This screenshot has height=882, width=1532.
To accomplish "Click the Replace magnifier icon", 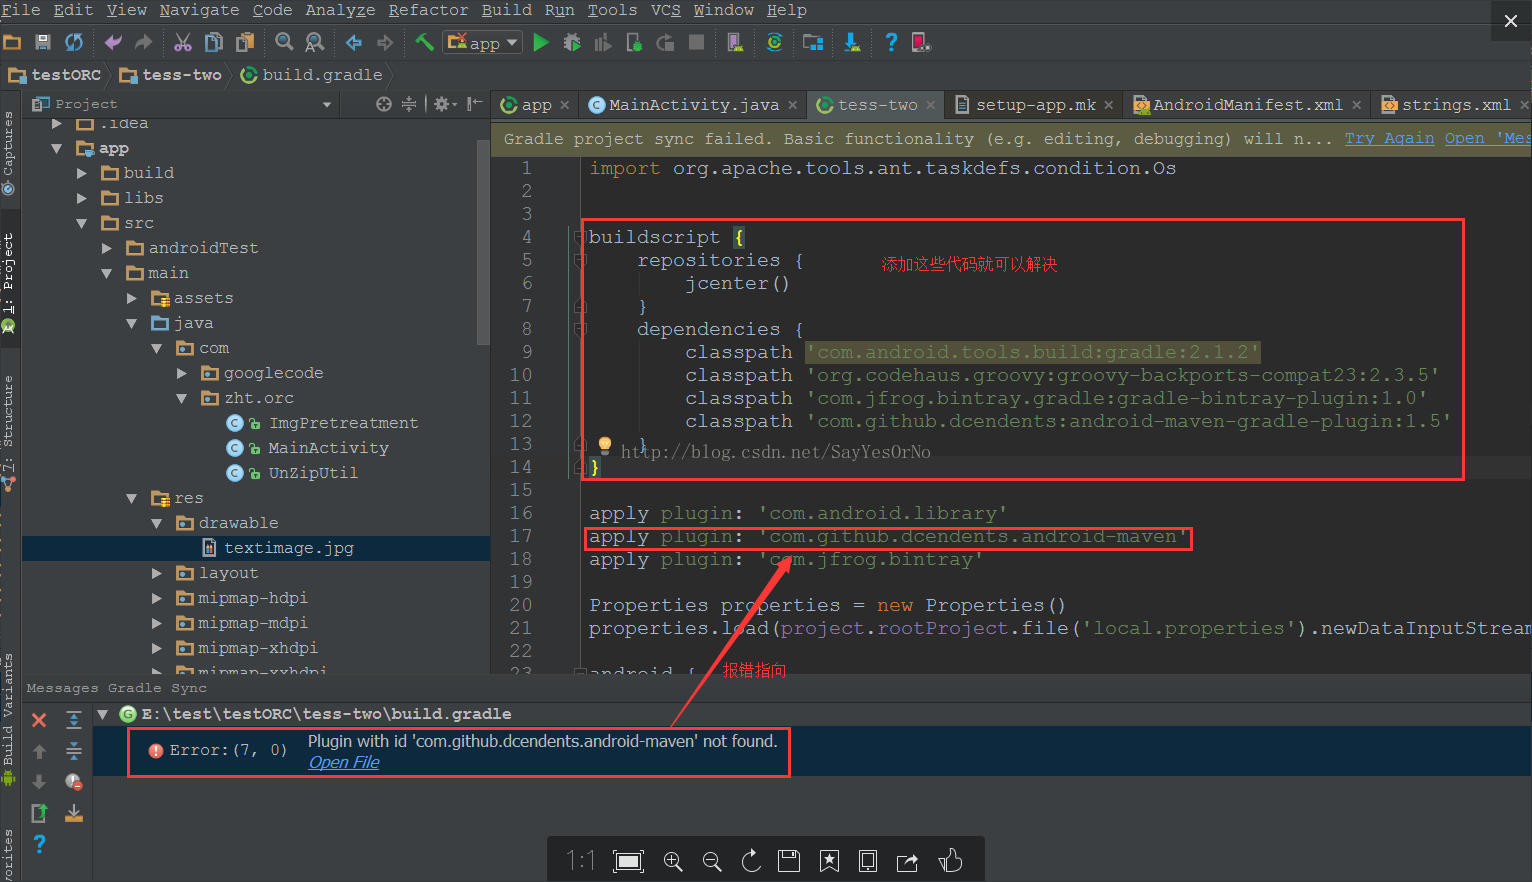I will click(x=315, y=42).
